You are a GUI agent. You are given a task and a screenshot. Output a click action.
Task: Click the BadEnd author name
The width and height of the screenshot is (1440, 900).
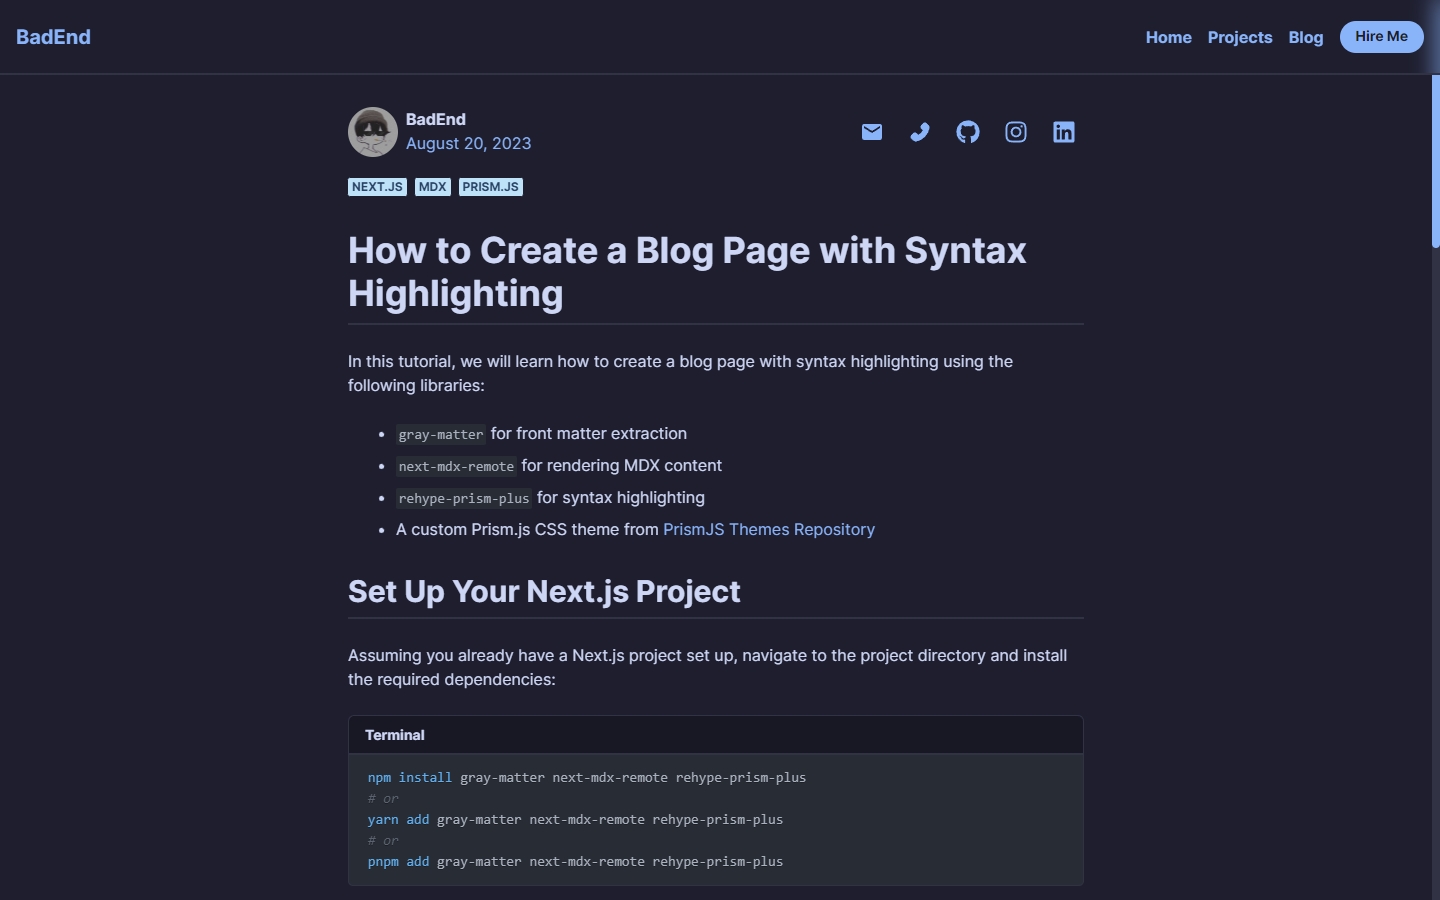(436, 119)
